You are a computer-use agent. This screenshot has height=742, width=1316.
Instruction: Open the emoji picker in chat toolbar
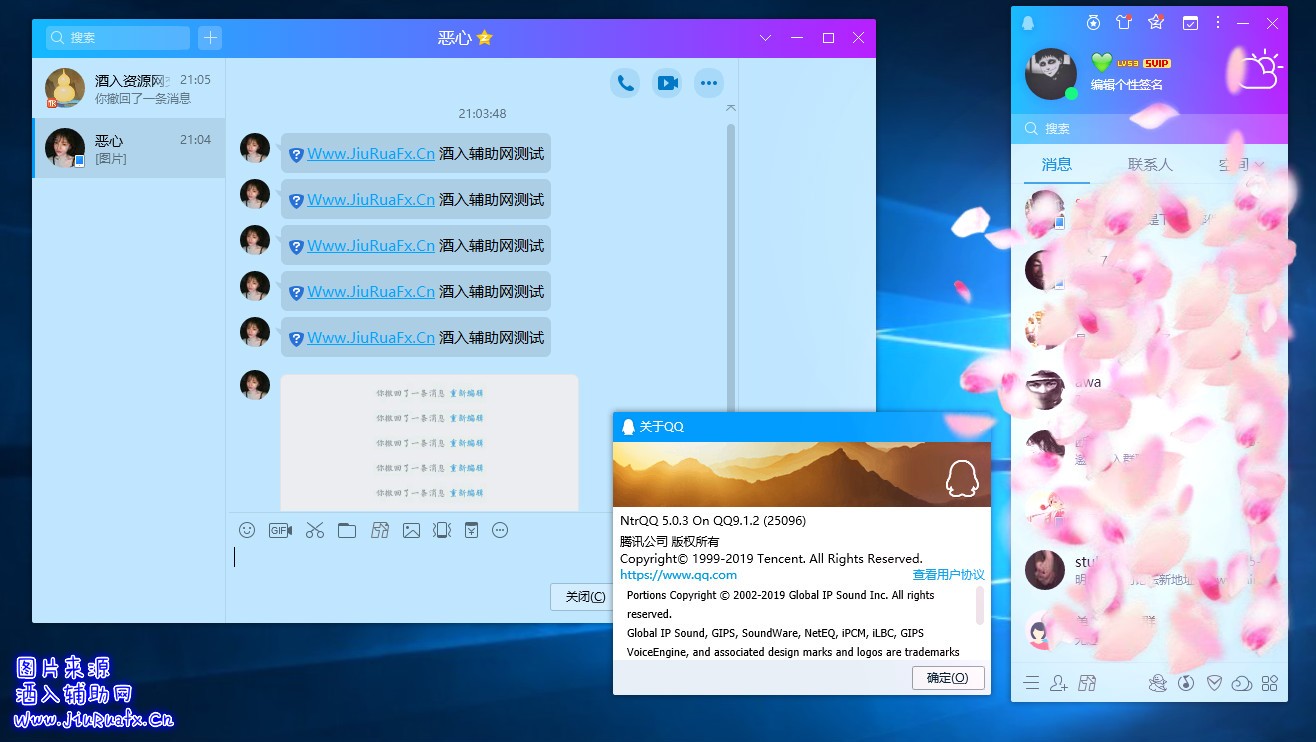click(x=247, y=530)
